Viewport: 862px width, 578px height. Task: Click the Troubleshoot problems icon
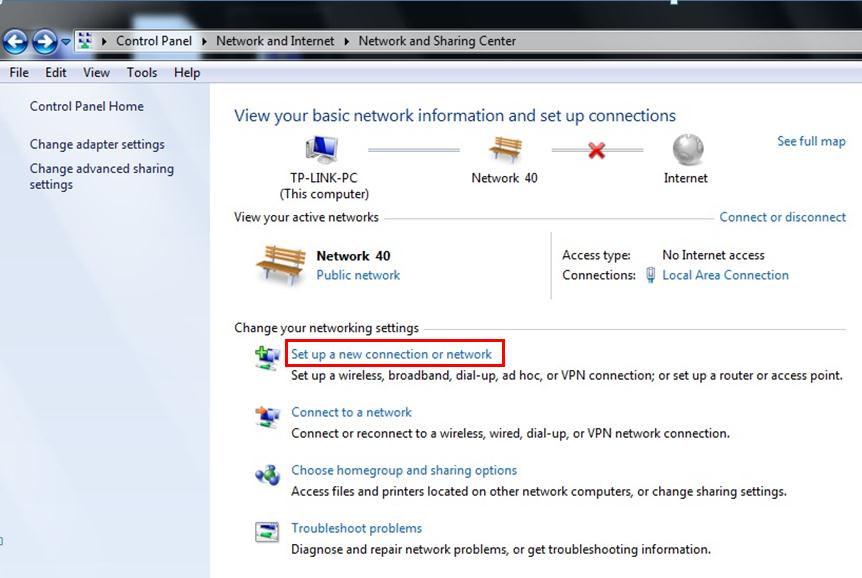pyautogui.click(x=267, y=533)
